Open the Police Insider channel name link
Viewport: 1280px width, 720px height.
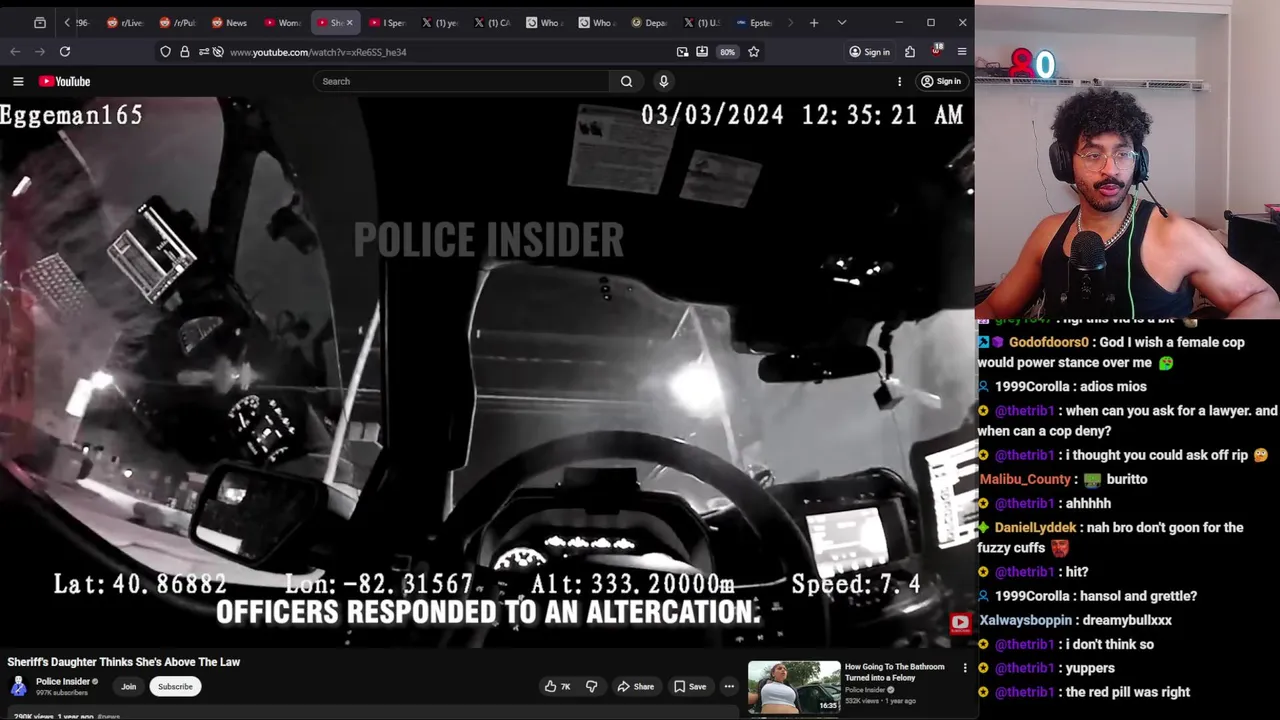[x=63, y=681]
